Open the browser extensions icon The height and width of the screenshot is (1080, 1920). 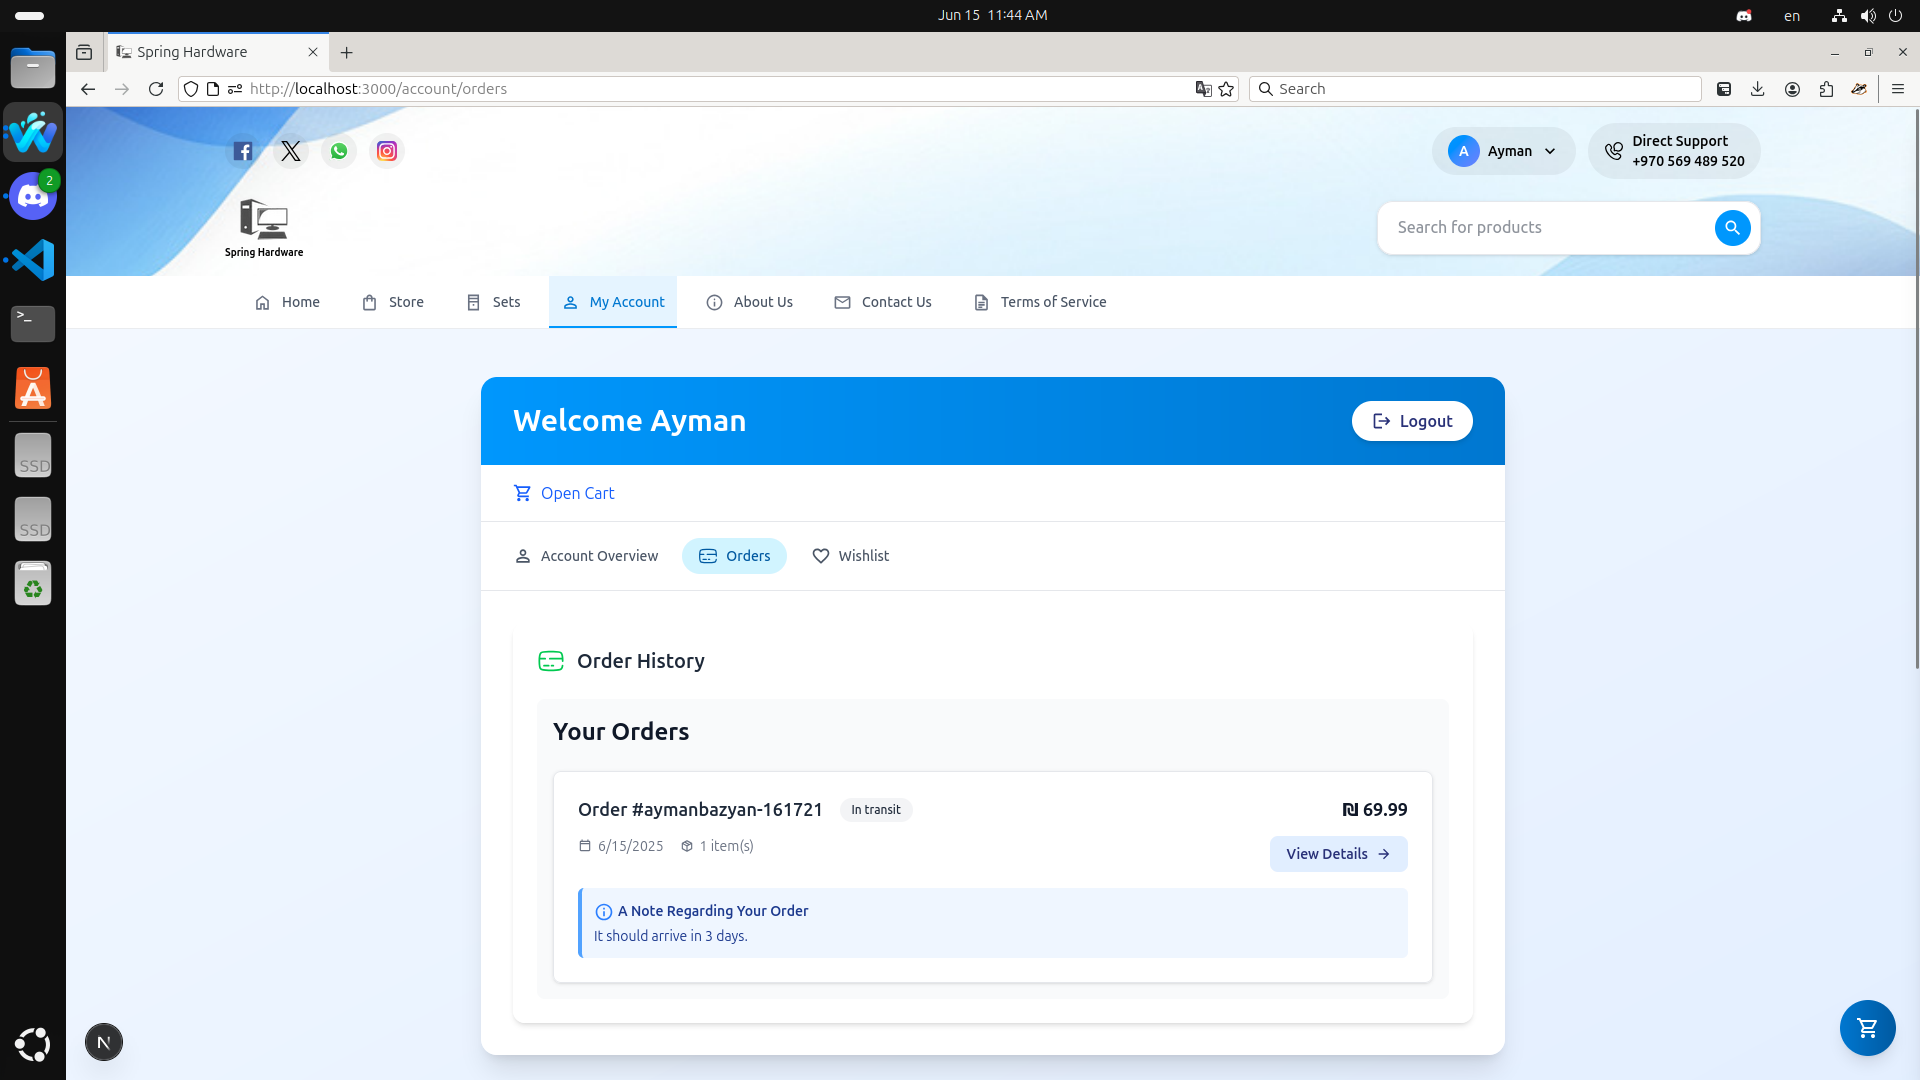[x=1826, y=89]
